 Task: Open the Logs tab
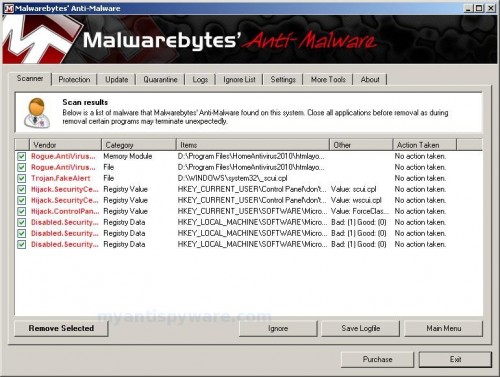(x=200, y=80)
